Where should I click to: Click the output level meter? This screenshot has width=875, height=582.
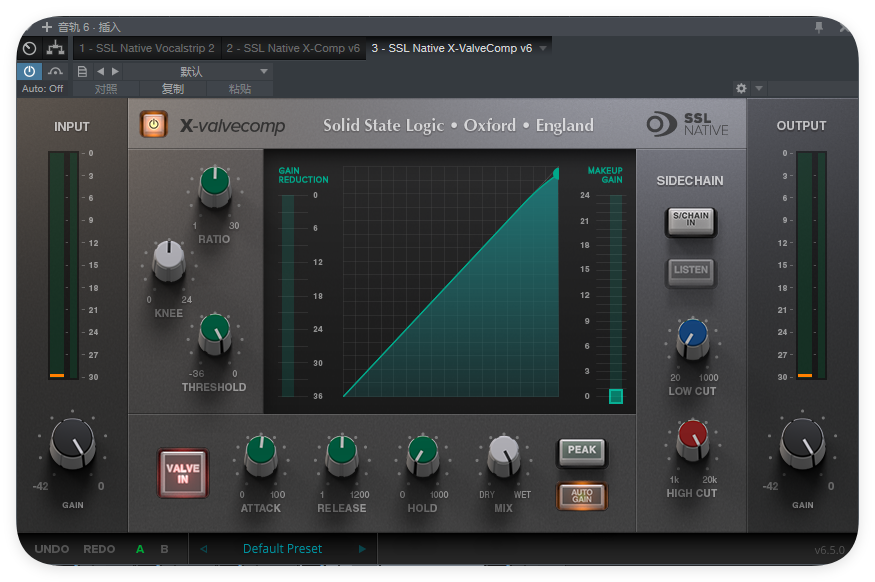pos(811,265)
